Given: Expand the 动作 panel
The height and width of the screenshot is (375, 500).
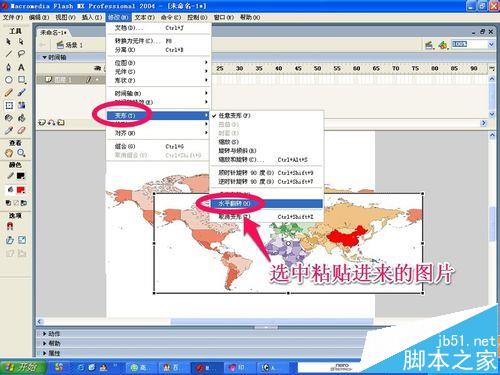Looking at the screenshot, I should 44,334.
